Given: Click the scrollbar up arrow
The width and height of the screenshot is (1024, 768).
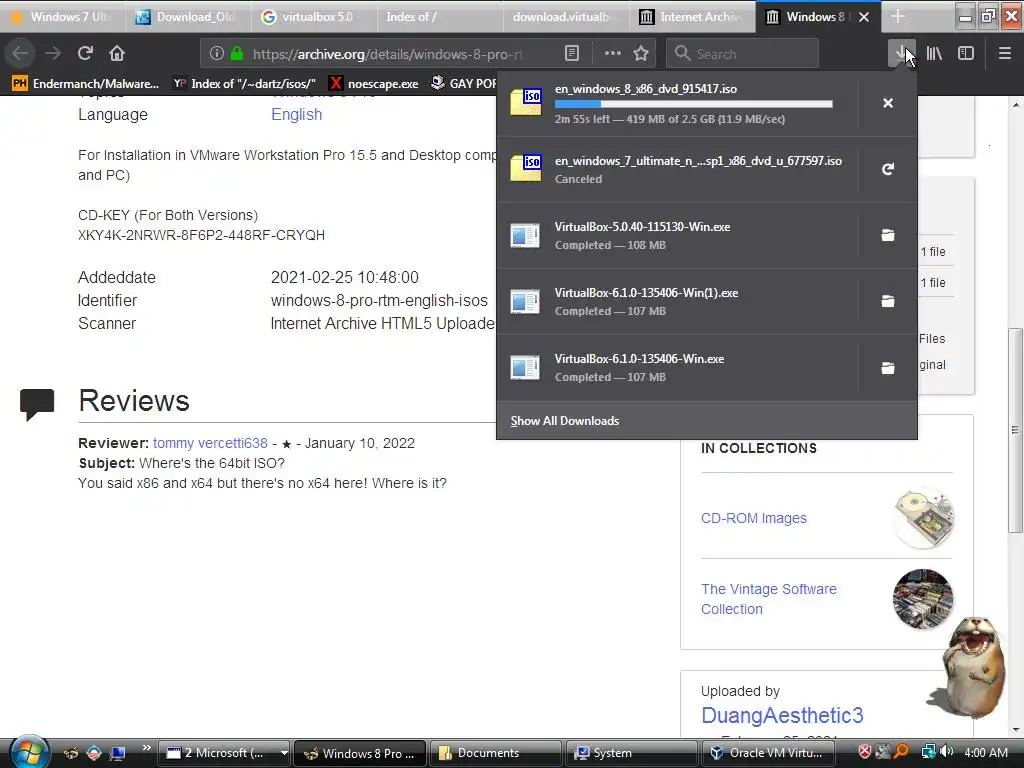Looking at the screenshot, I should click(x=1016, y=104).
